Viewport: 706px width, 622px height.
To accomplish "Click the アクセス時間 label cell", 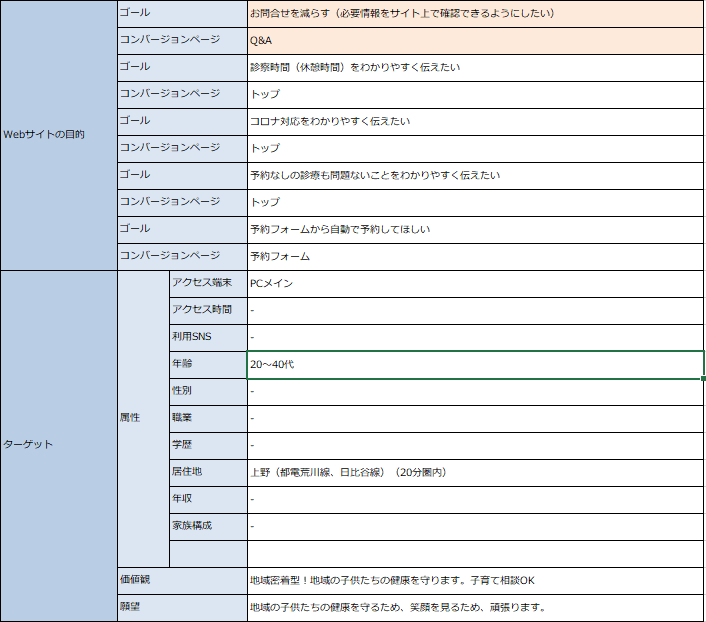I will 208,310.
